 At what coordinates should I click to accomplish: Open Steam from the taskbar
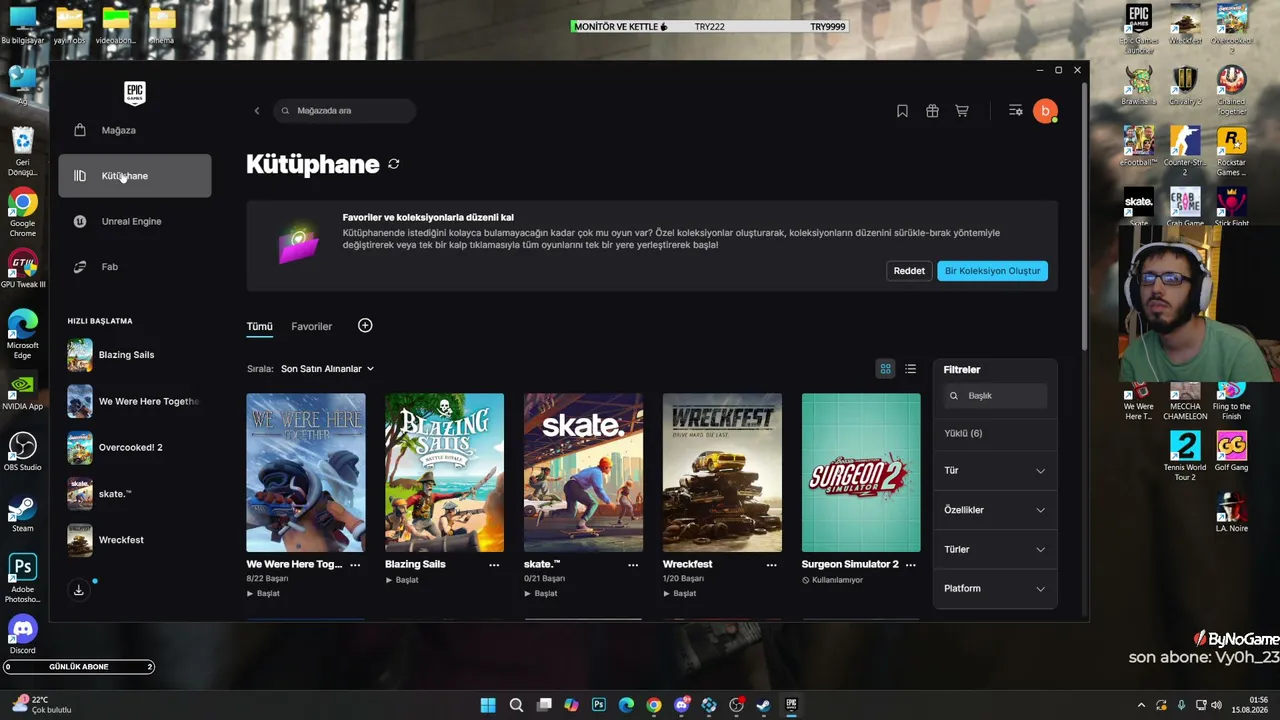763,705
